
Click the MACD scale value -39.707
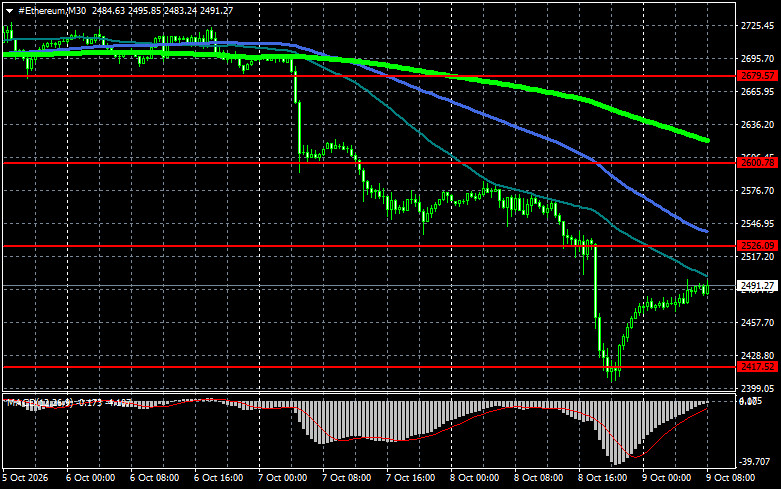pyautogui.click(x=755, y=462)
